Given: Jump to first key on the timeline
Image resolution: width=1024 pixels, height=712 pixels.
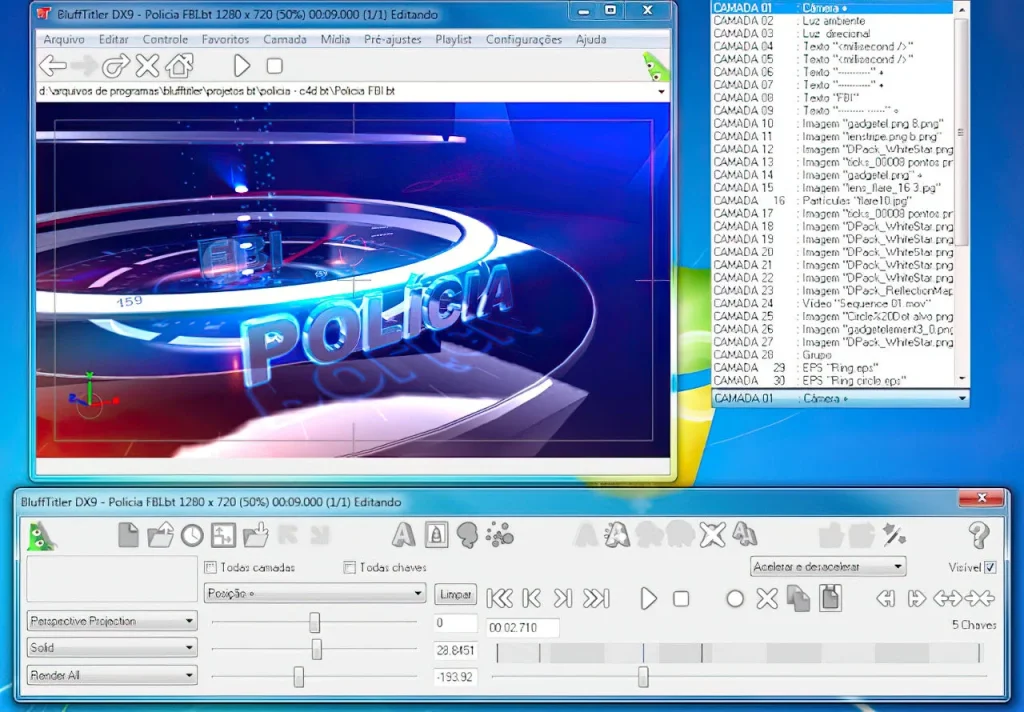Looking at the screenshot, I should tap(500, 599).
